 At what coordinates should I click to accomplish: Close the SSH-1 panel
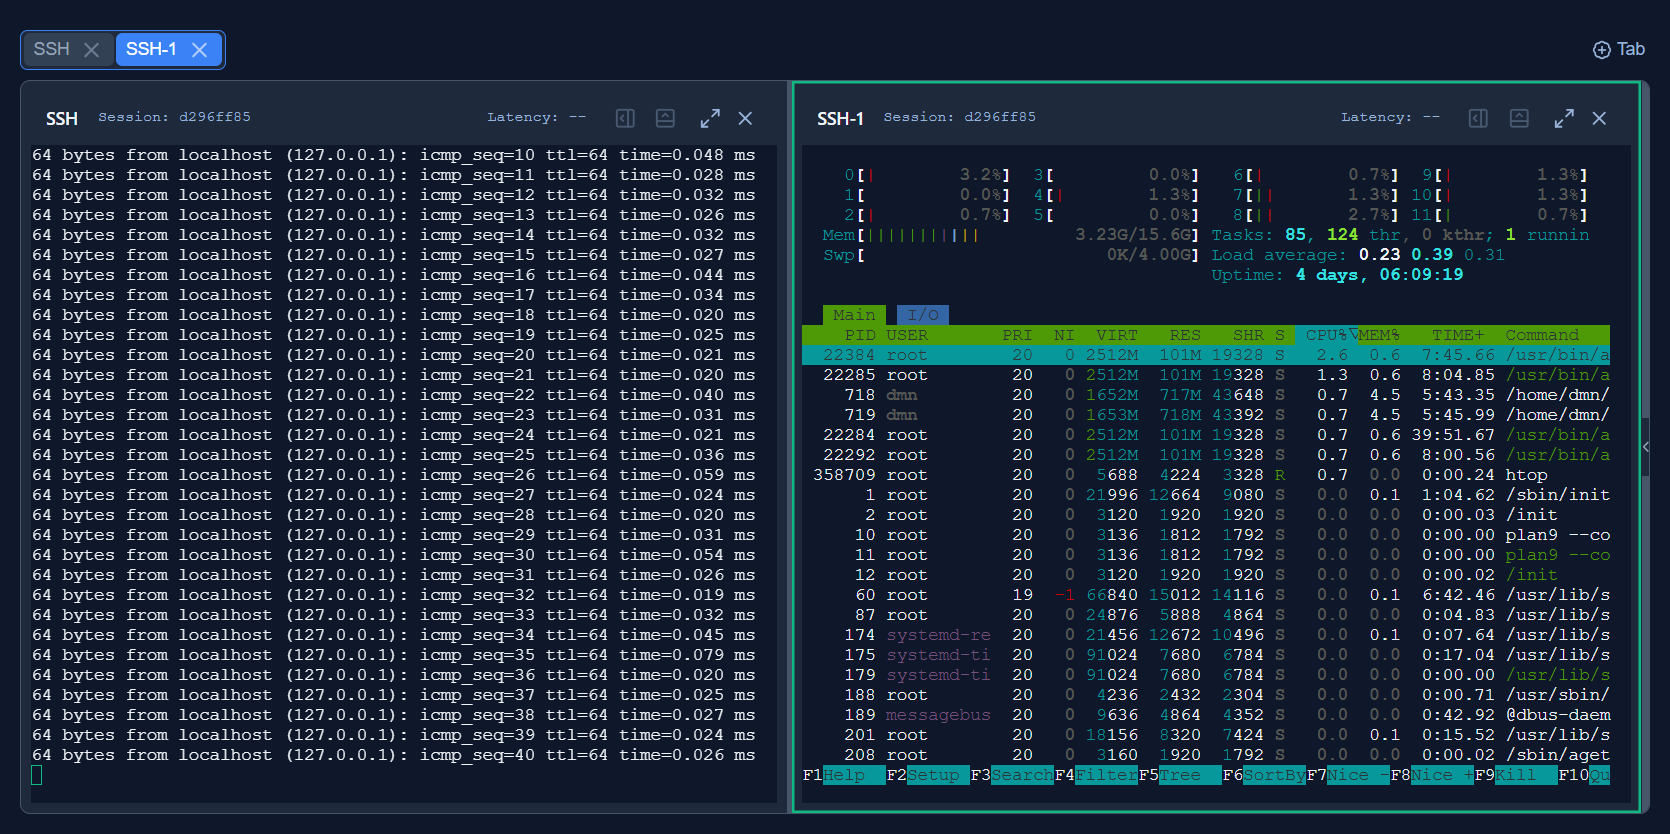(x=1599, y=118)
